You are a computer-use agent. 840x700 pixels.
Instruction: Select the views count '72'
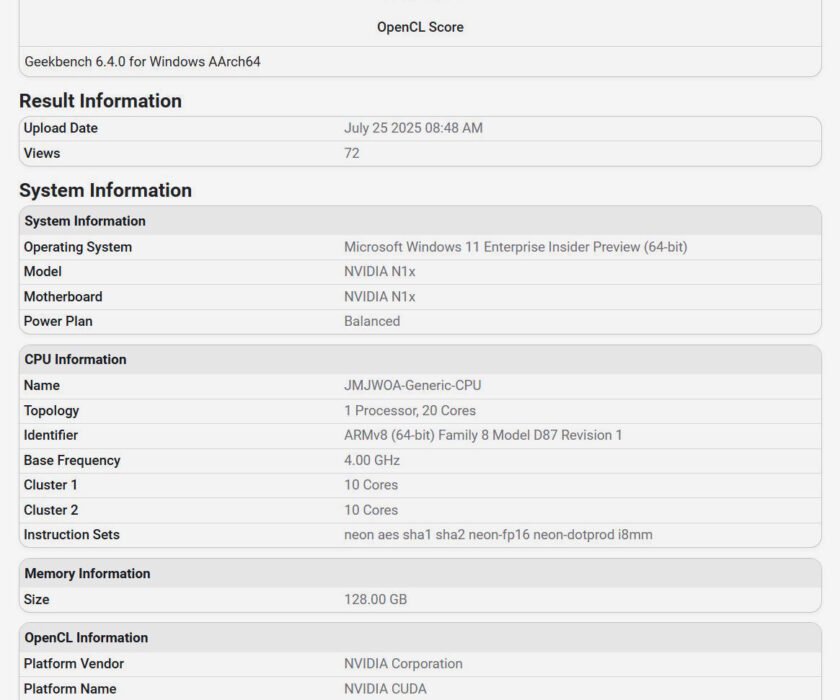pyautogui.click(x=351, y=153)
